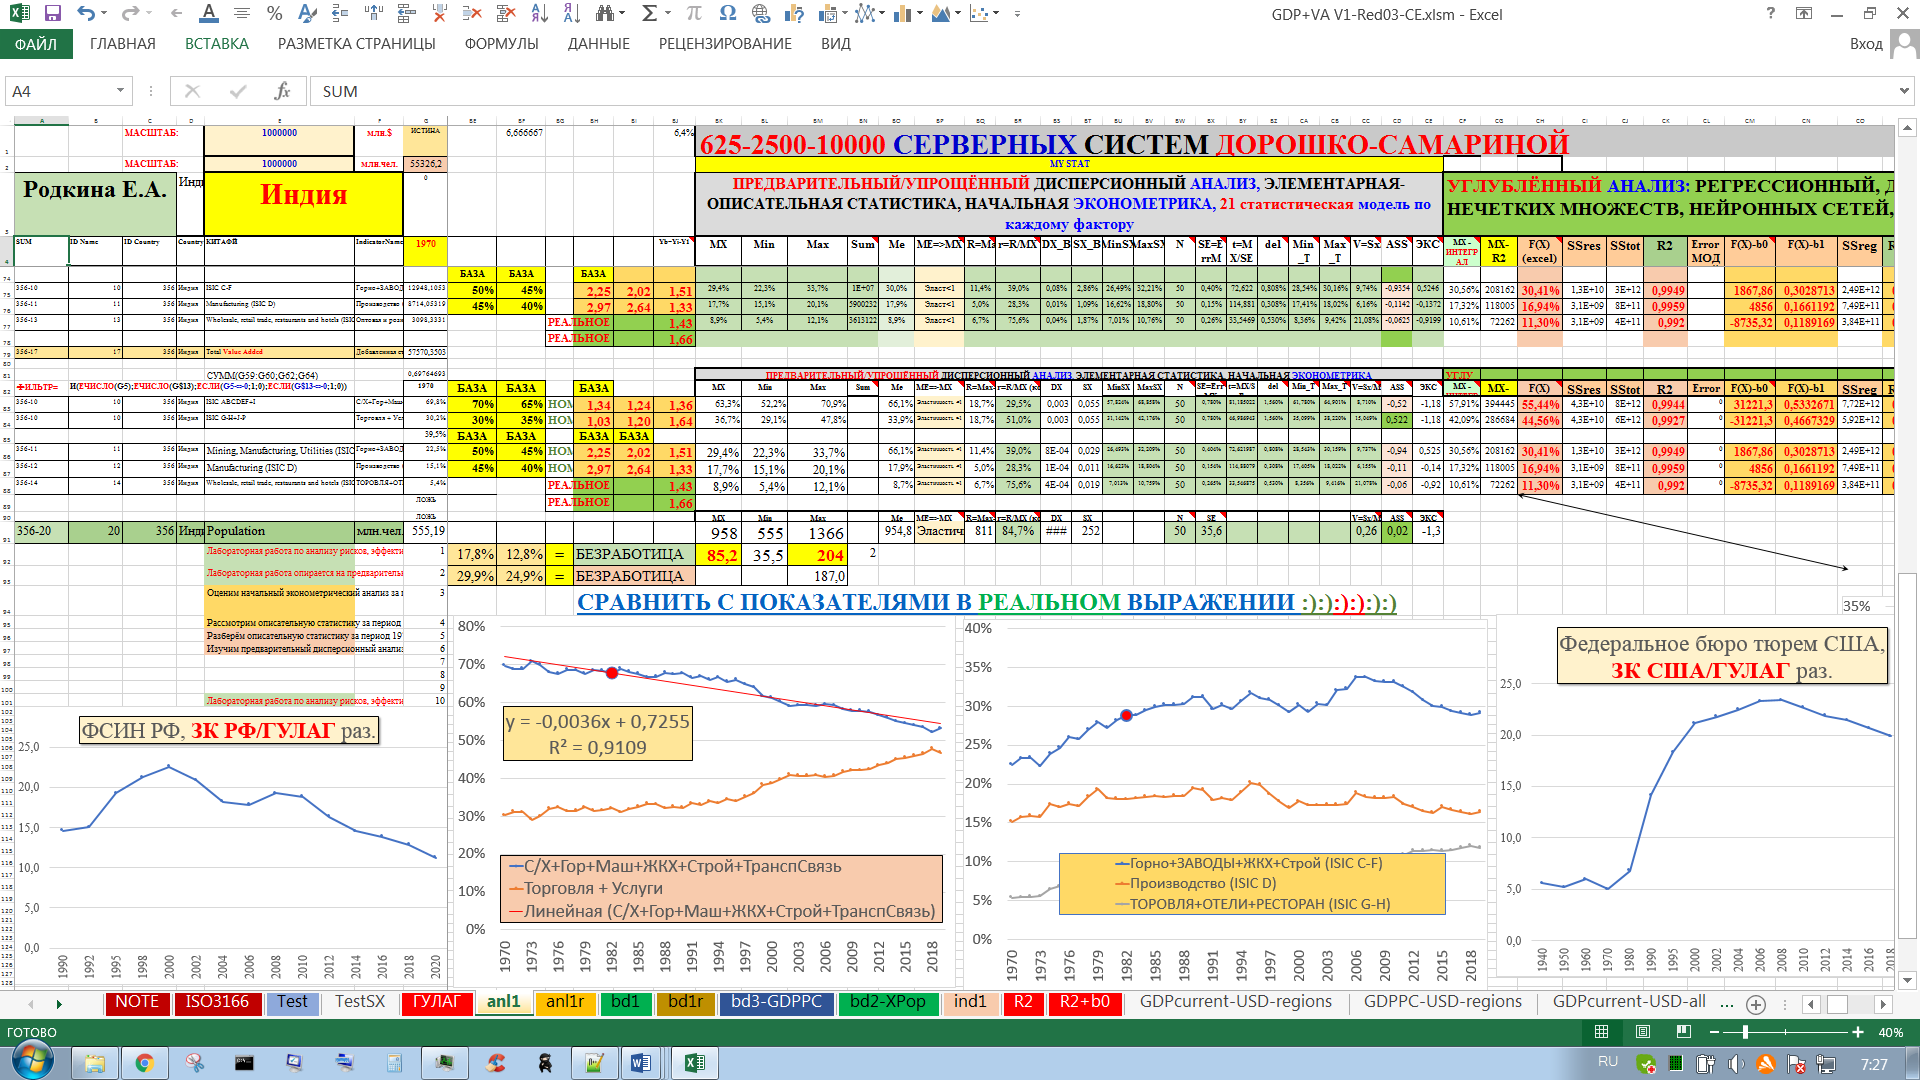The image size is (1920, 1080).
Task: Click the Save icon in quick access toolbar
Action: click(53, 14)
